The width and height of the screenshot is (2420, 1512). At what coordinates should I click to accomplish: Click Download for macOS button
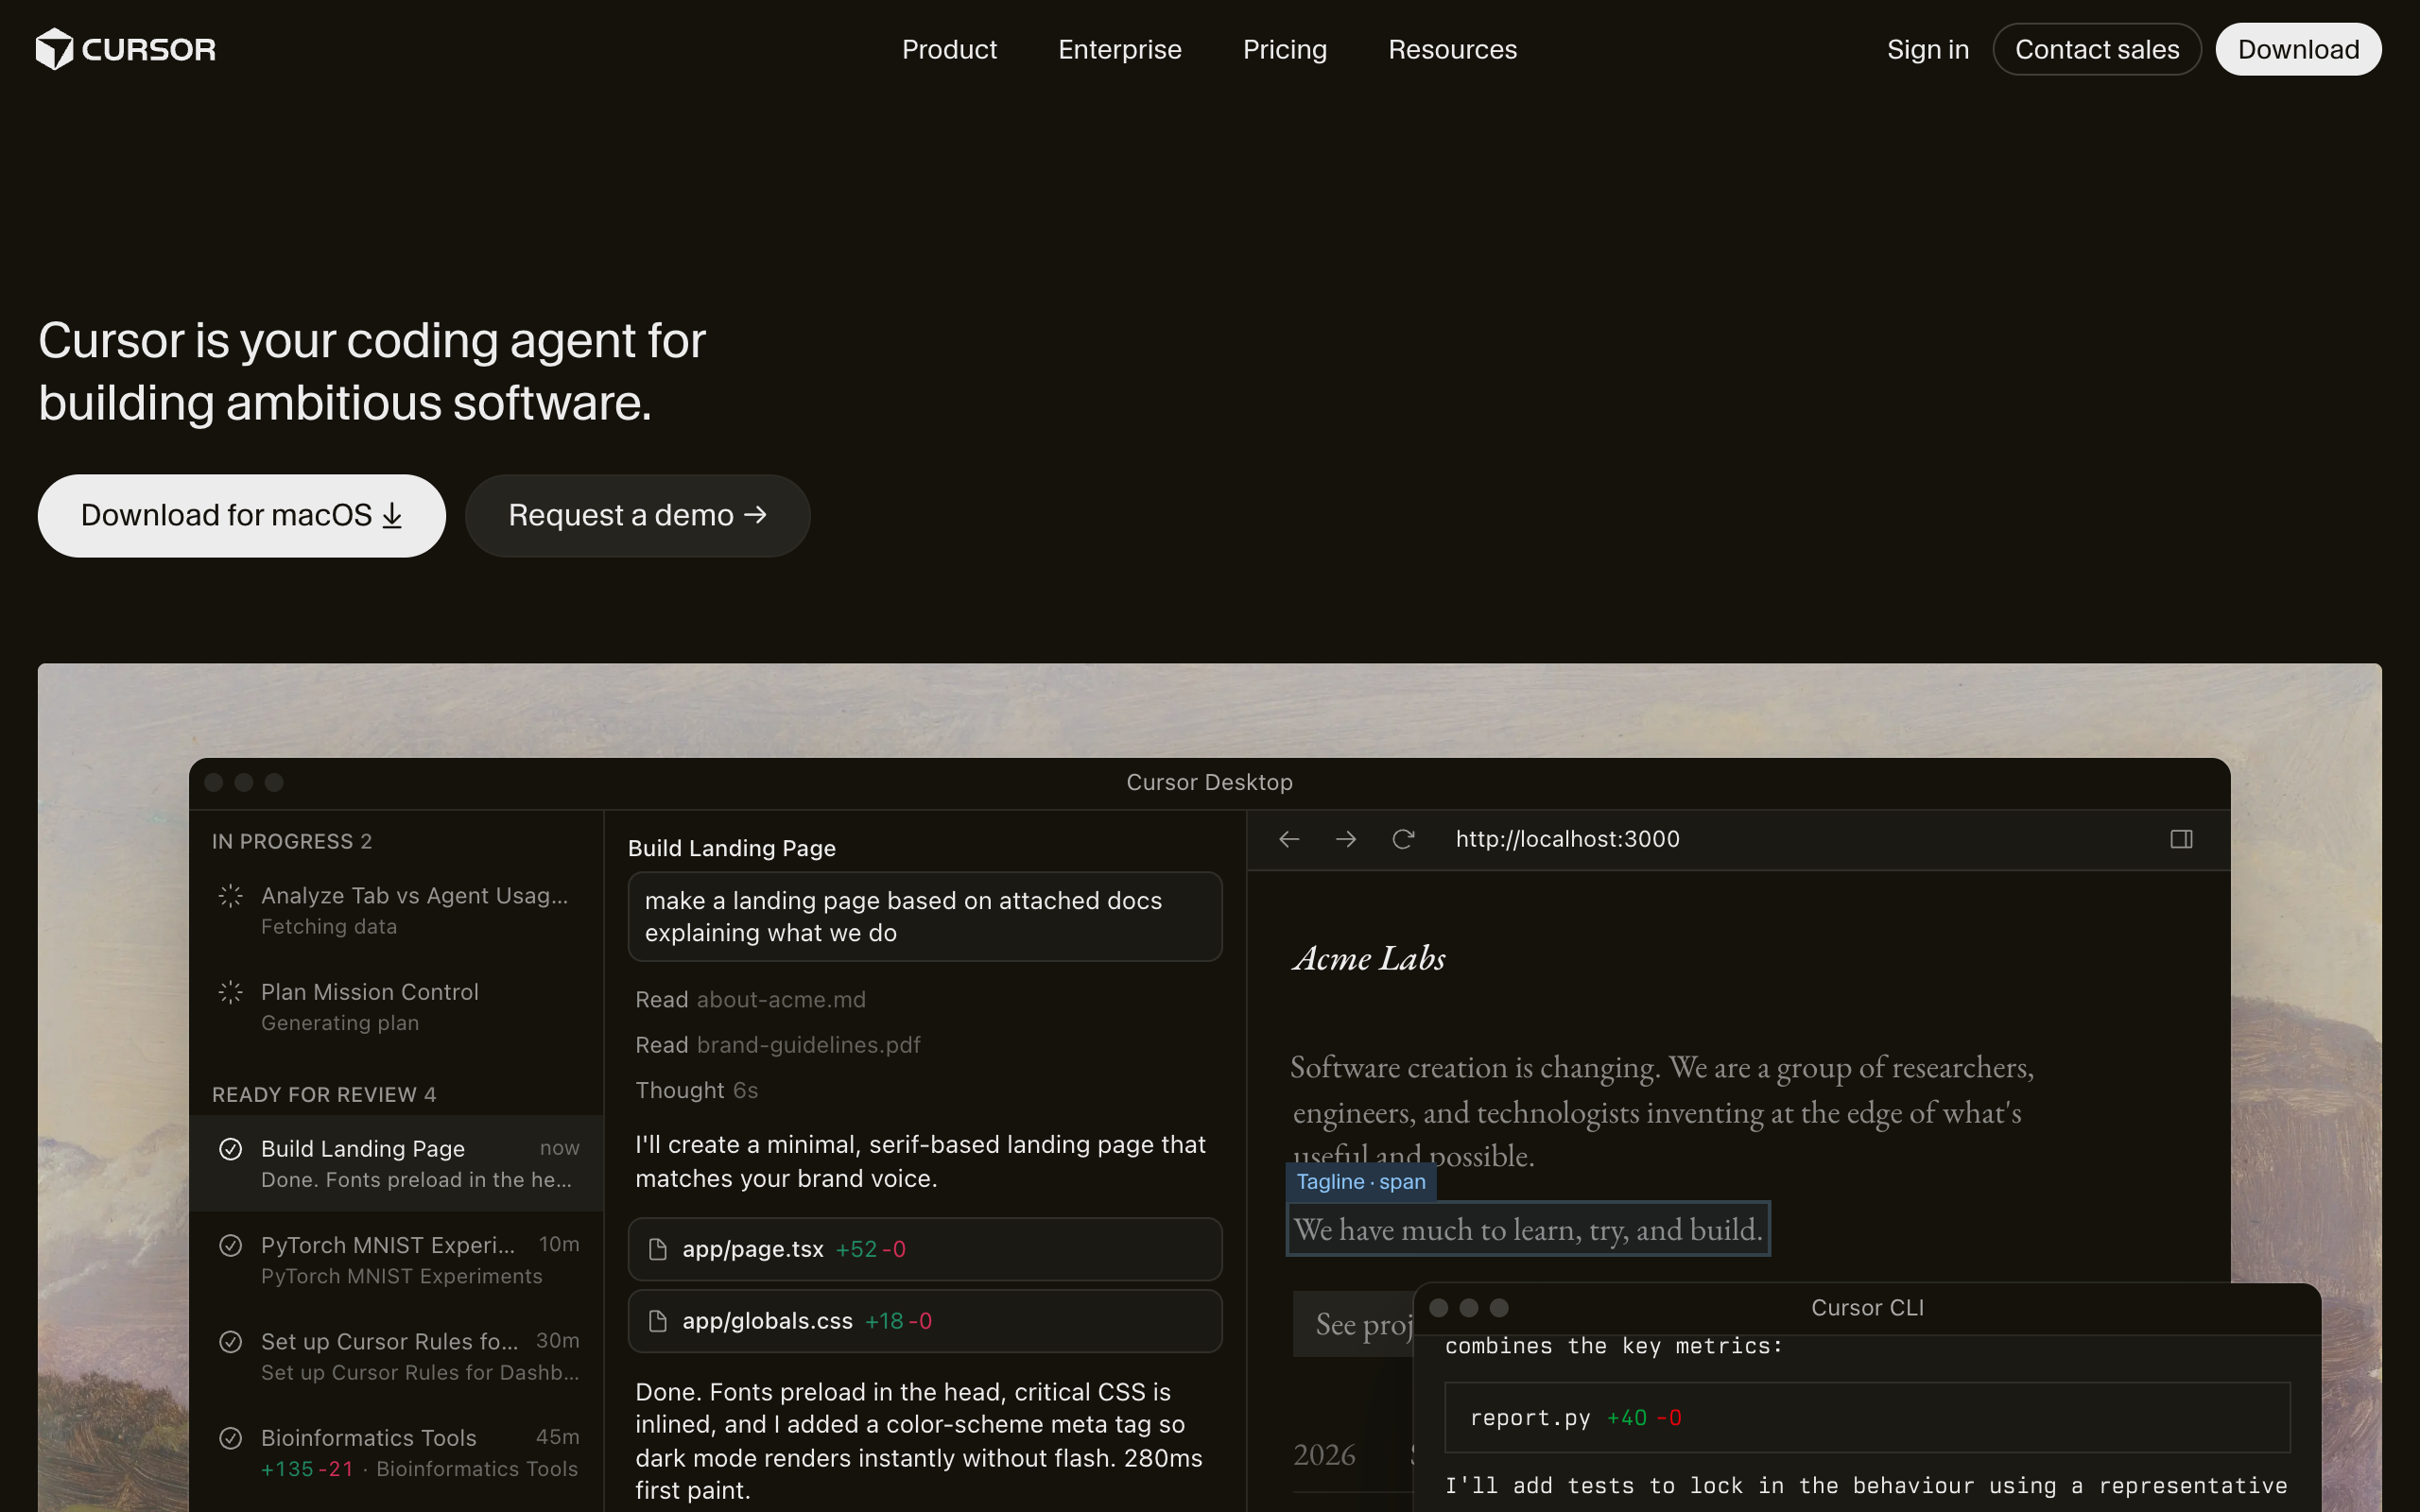242,515
